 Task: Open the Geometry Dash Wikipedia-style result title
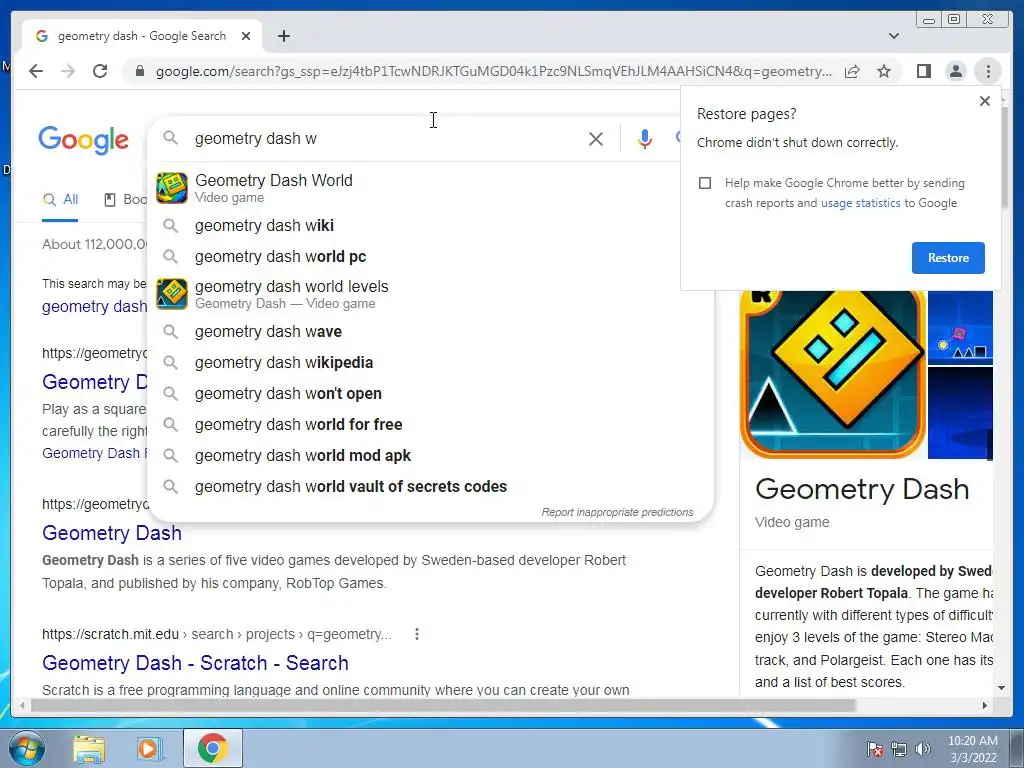[112, 533]
